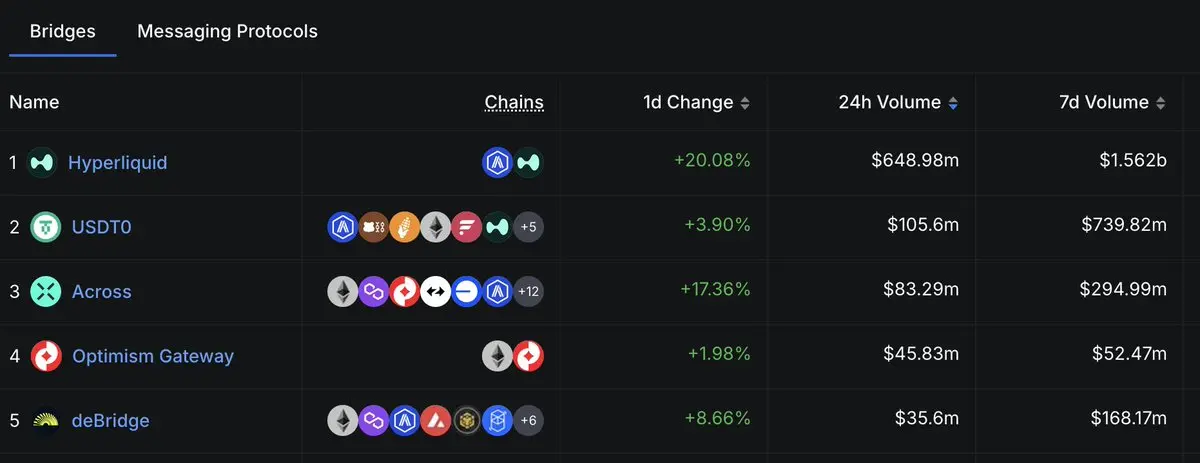
Task: Click Polygon chain icon in Across row
Action: [x=374, y=291]
